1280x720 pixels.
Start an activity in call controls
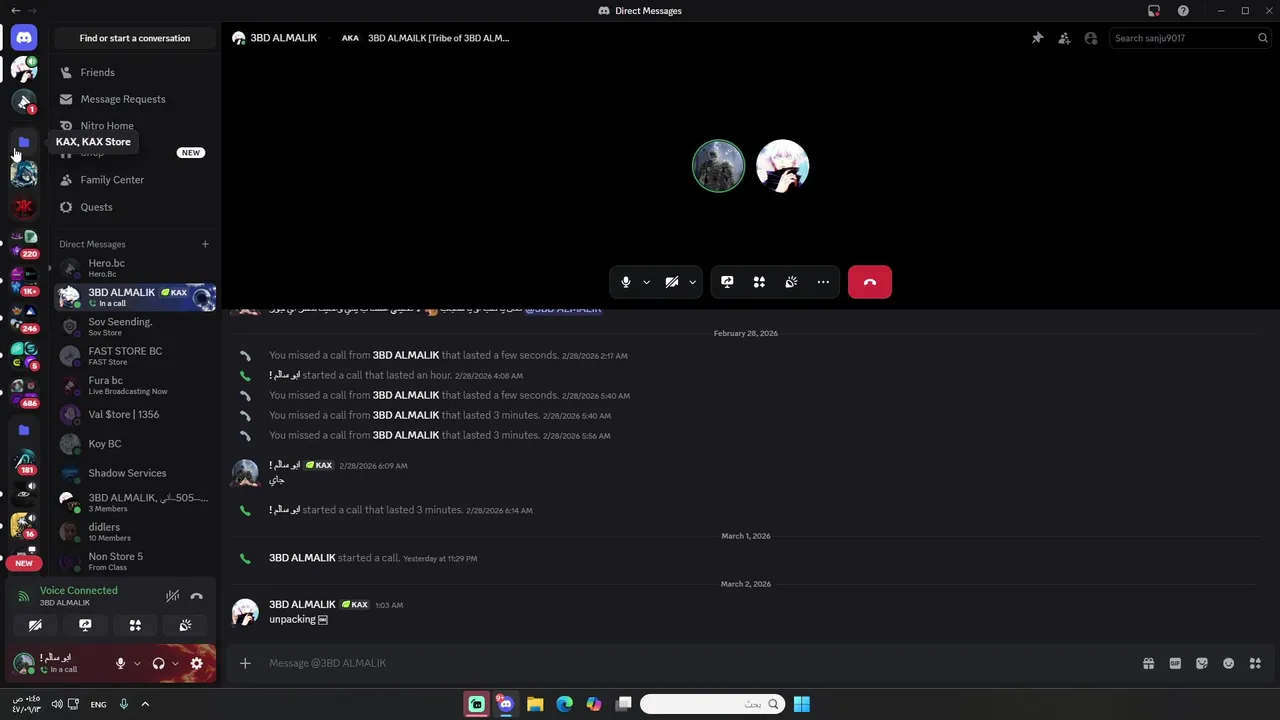click(759, 282)
